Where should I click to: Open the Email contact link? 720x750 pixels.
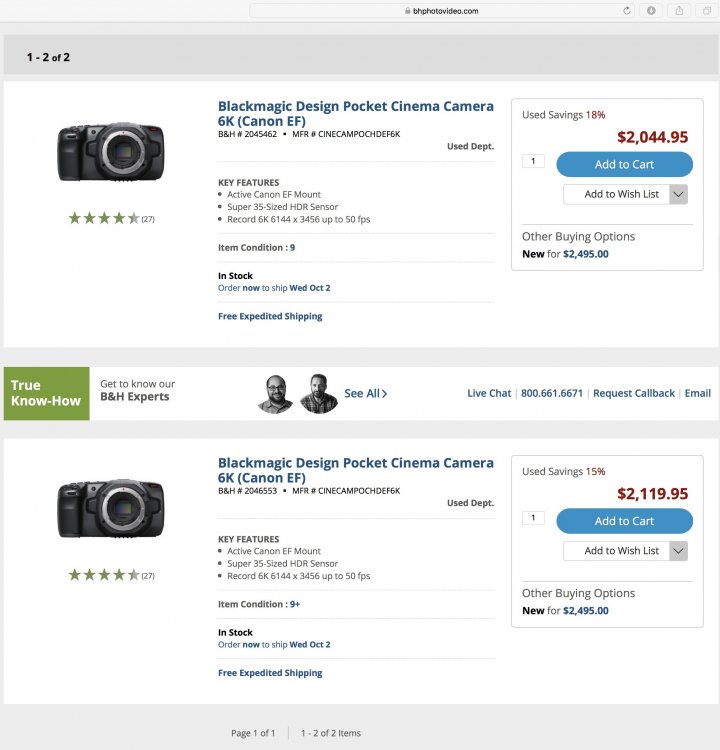697,394
